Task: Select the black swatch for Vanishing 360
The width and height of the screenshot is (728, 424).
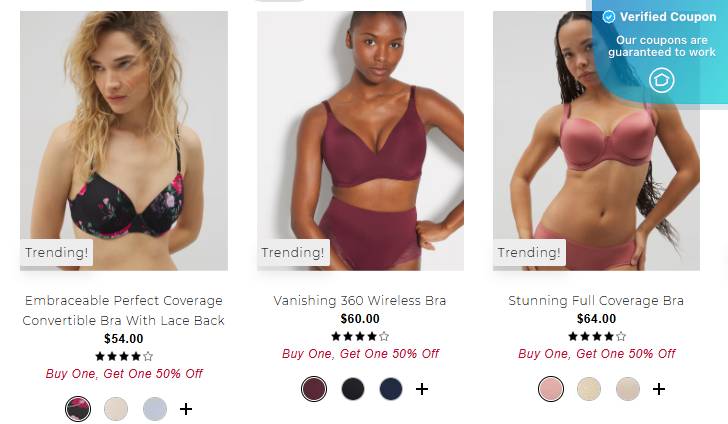Action: 353,389
